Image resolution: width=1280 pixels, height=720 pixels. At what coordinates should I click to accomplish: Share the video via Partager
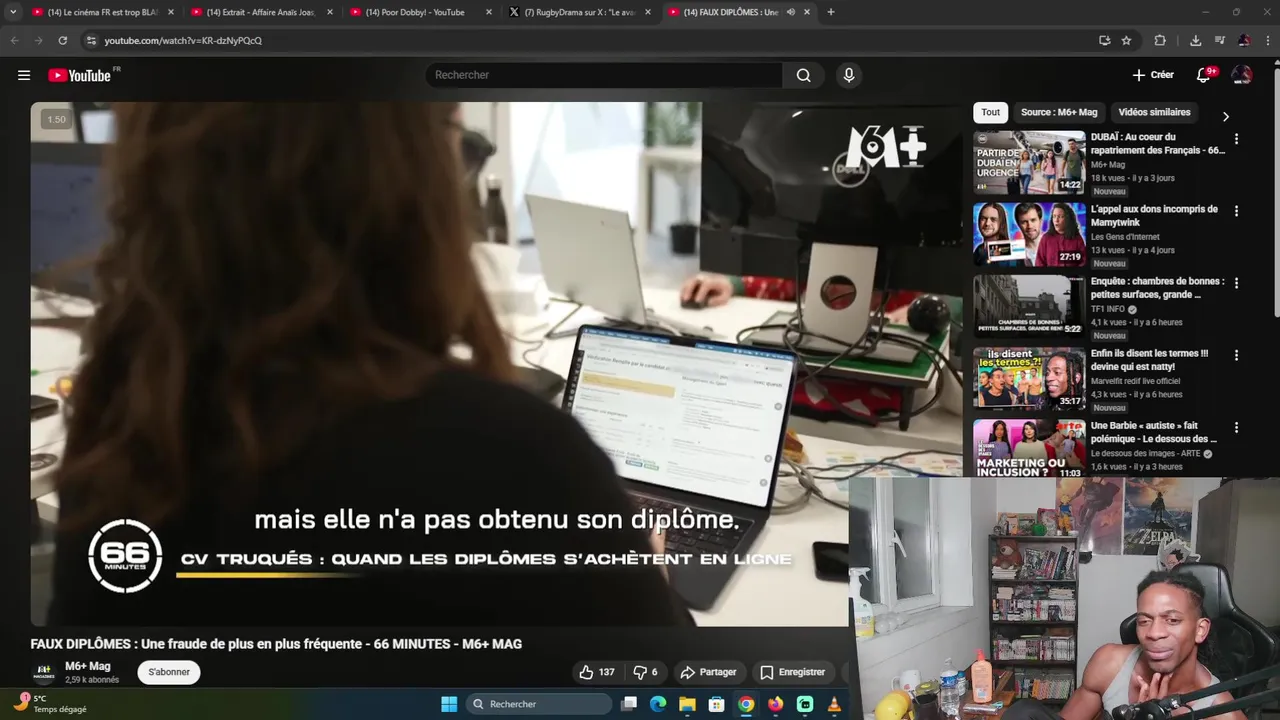(708, 672)
